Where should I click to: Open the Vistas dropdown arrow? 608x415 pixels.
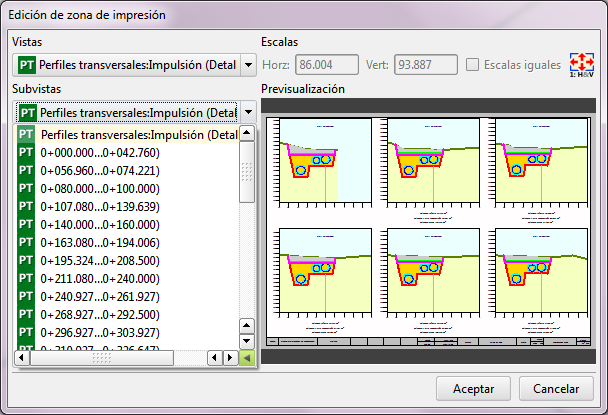click(x=248, y=66)
